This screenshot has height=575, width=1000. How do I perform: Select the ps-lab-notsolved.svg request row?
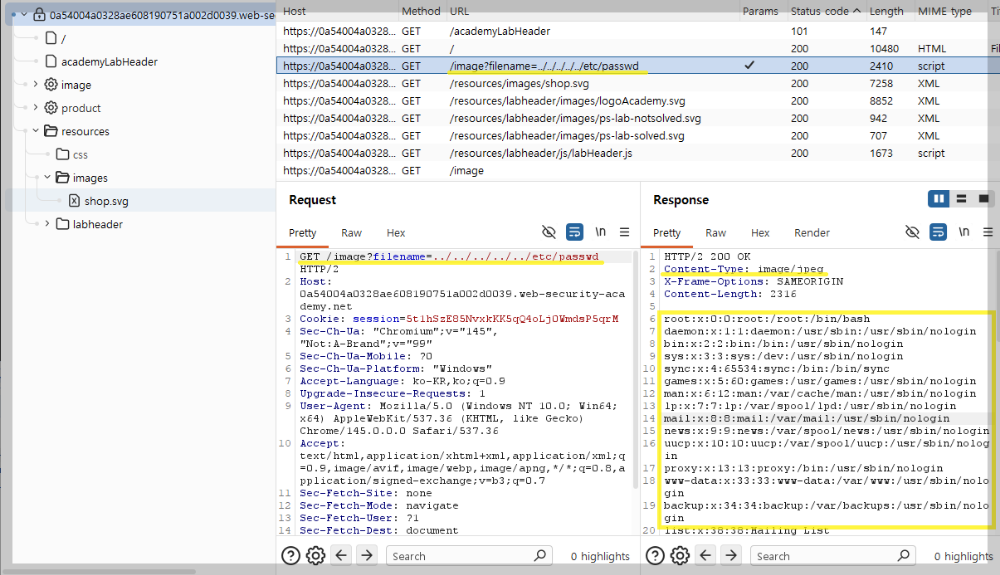(638, 118)
